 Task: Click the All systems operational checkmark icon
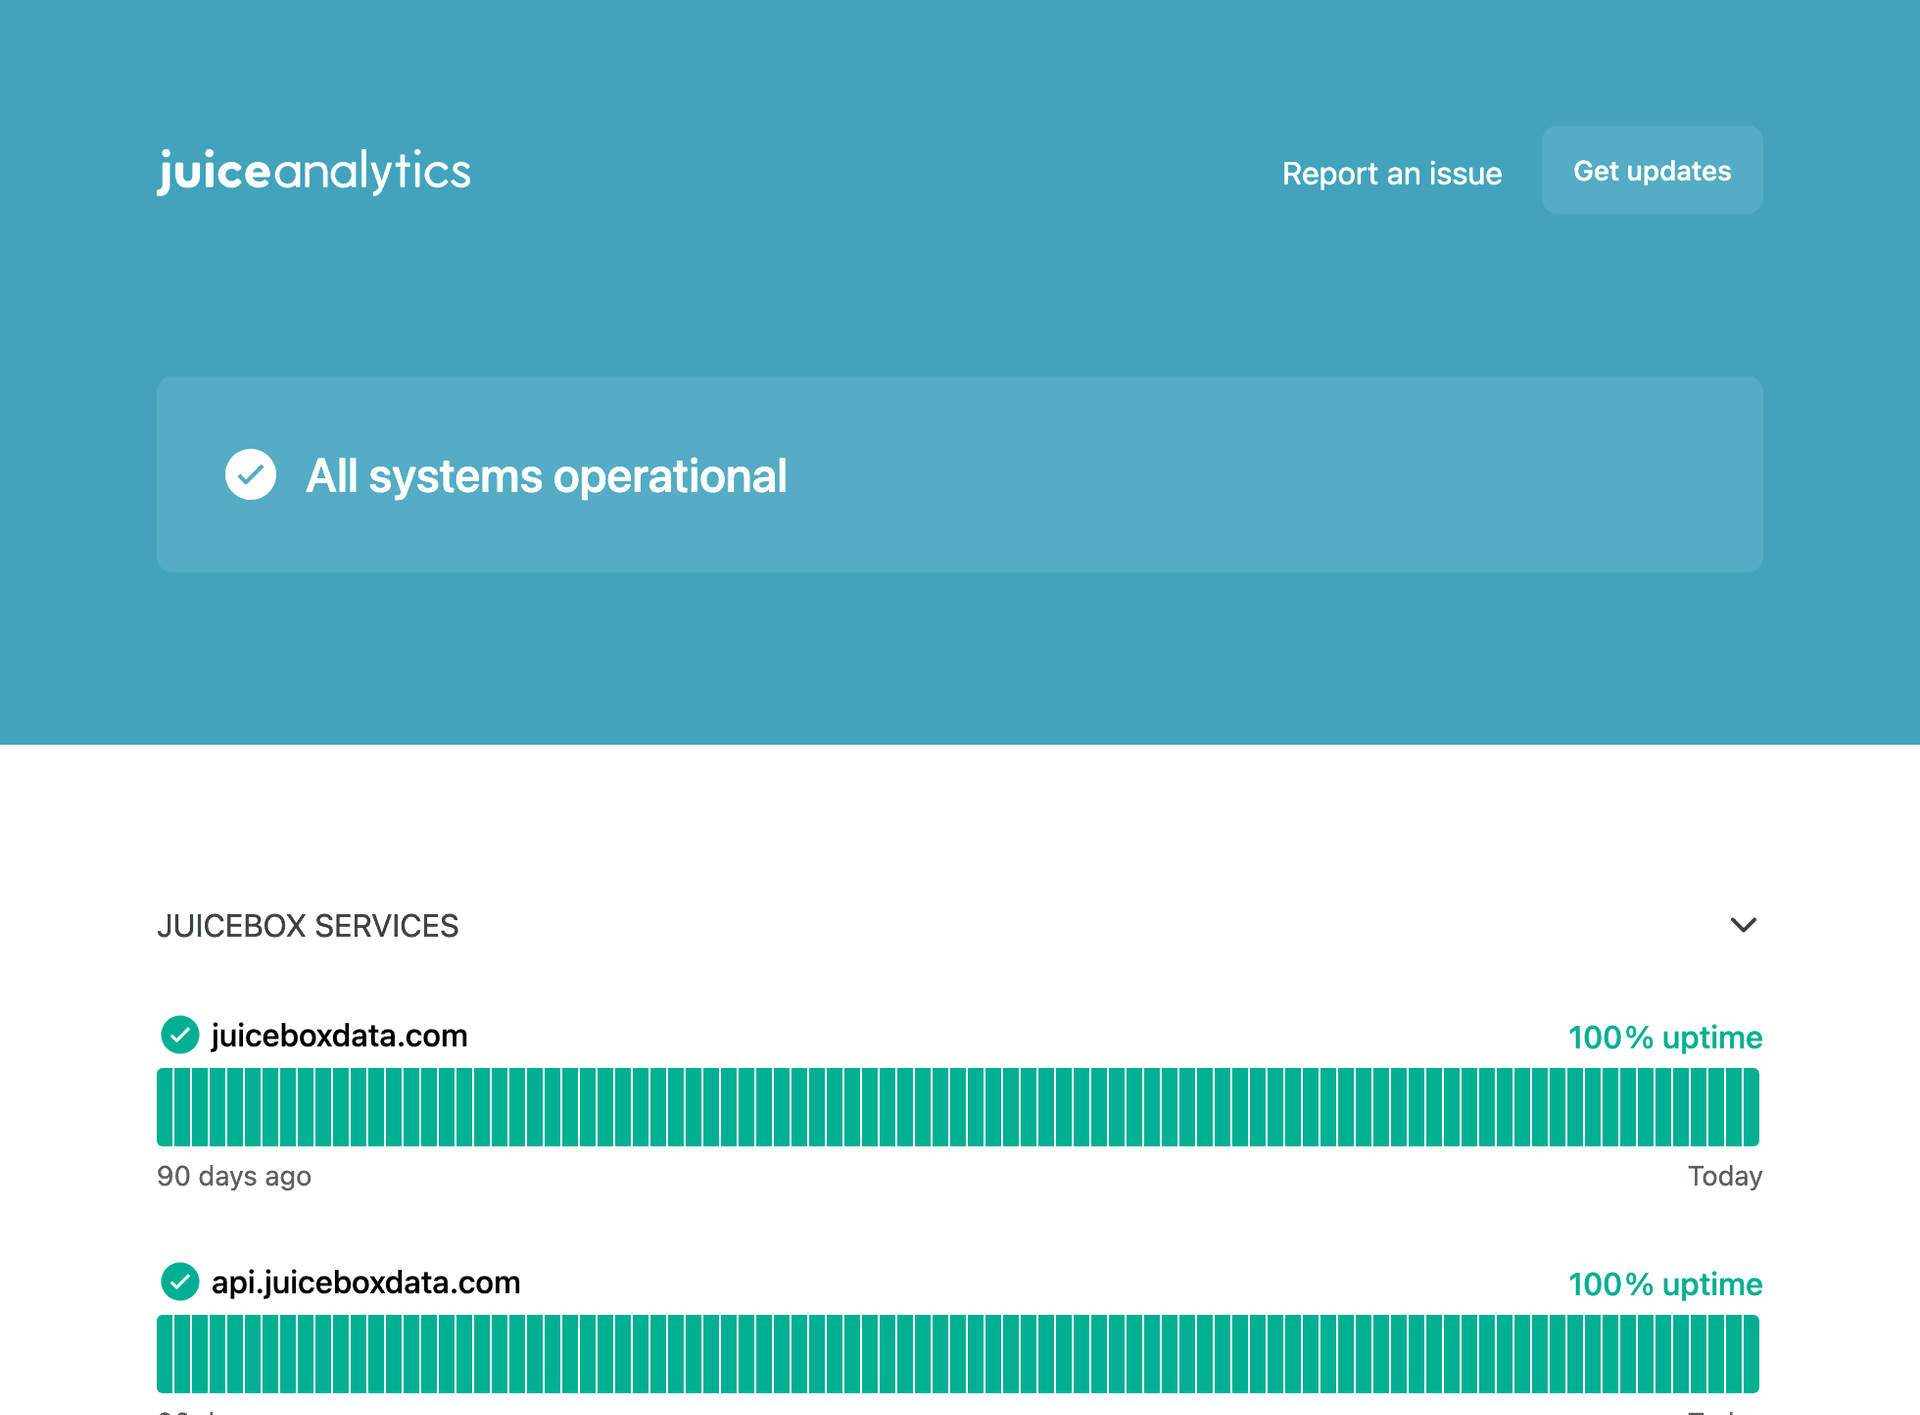(x=251, y=474)
